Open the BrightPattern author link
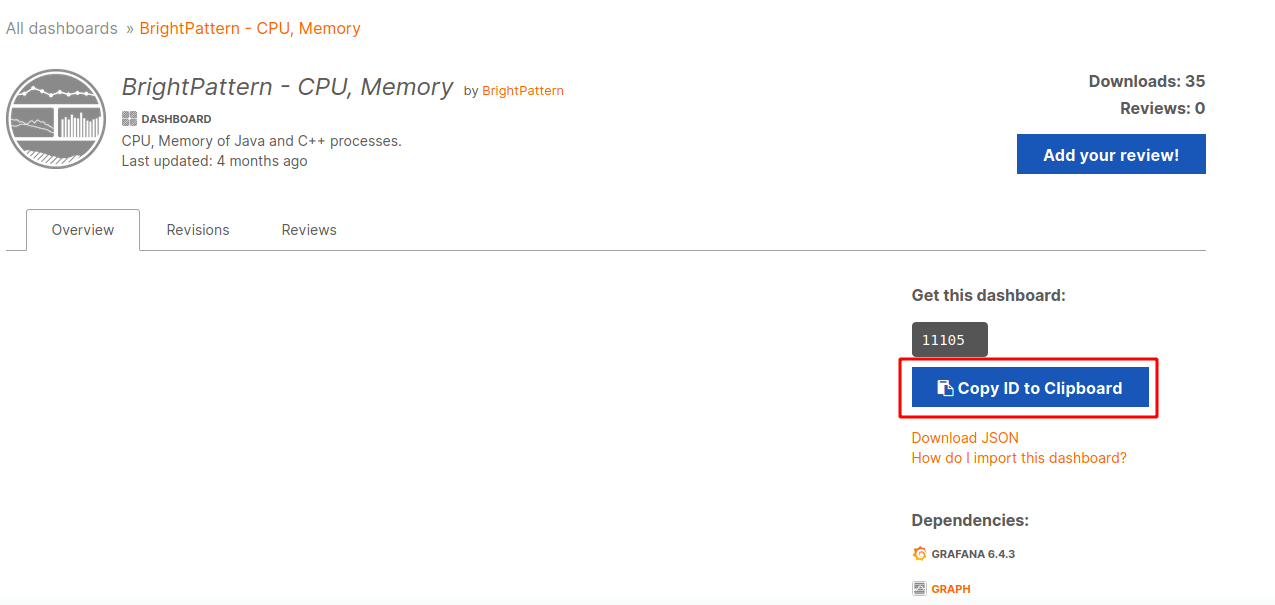This screenshot has height=605, width=1275. tap(523, 91)
